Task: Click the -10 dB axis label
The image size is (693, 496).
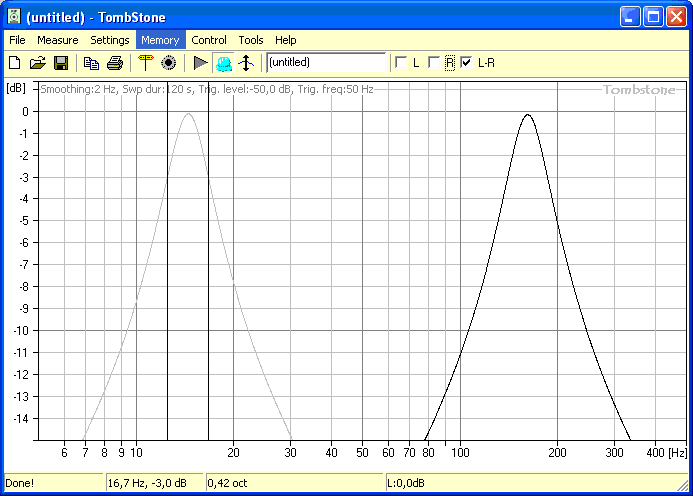Action: (x=19, y=331)
